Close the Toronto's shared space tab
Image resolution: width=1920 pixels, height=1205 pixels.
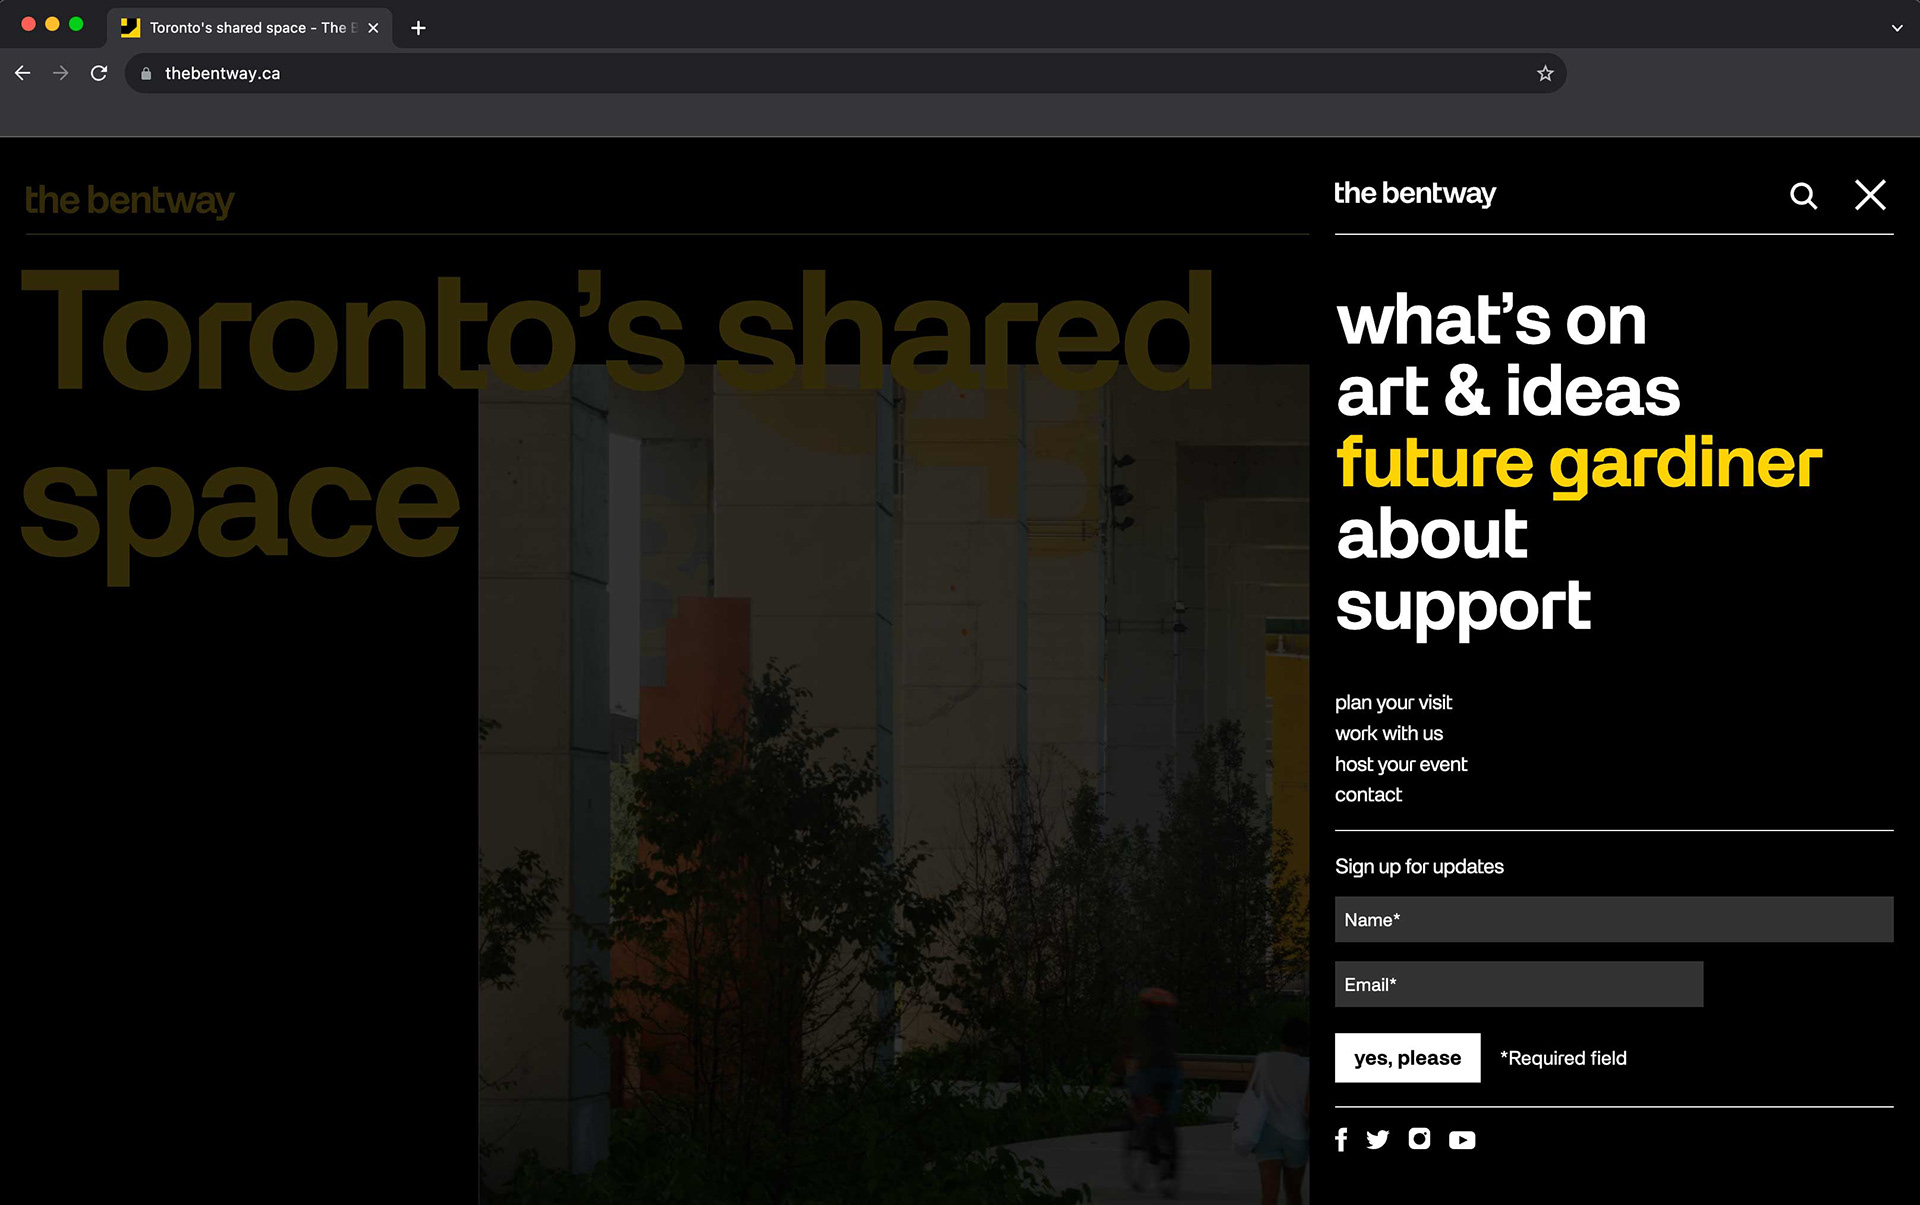(373, 28)
